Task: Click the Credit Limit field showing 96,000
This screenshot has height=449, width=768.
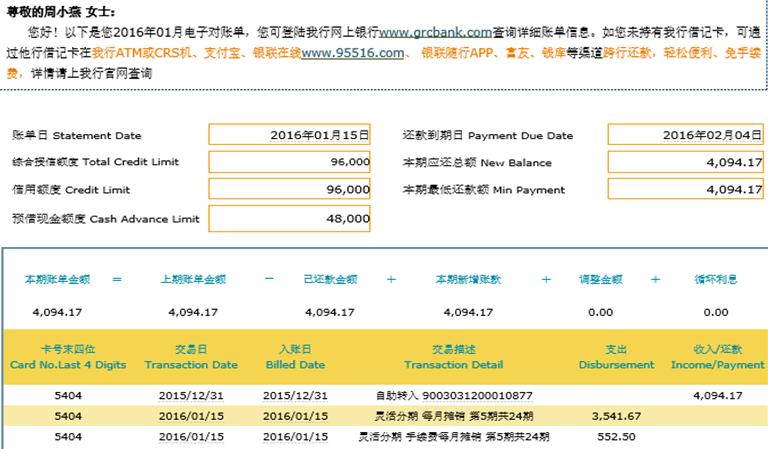Action: [290, 189]
